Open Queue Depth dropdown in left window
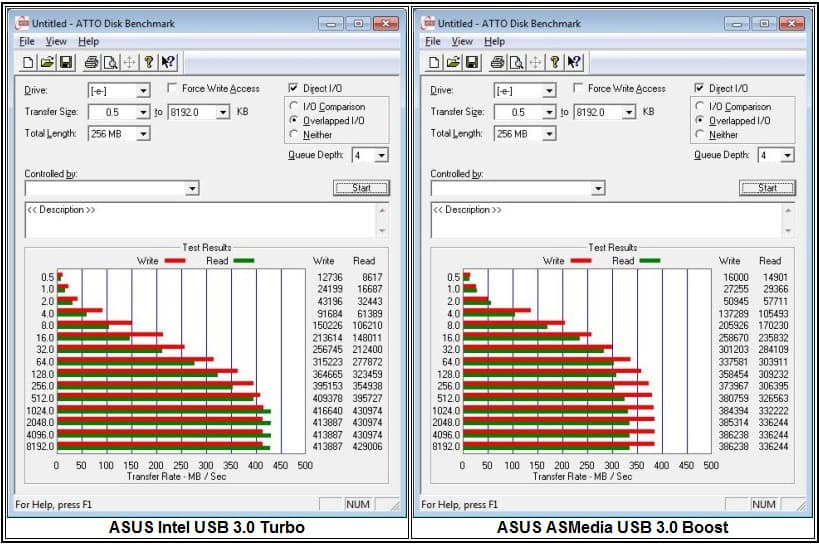Screen dimensions: 819x545 [x=382, y=156]
